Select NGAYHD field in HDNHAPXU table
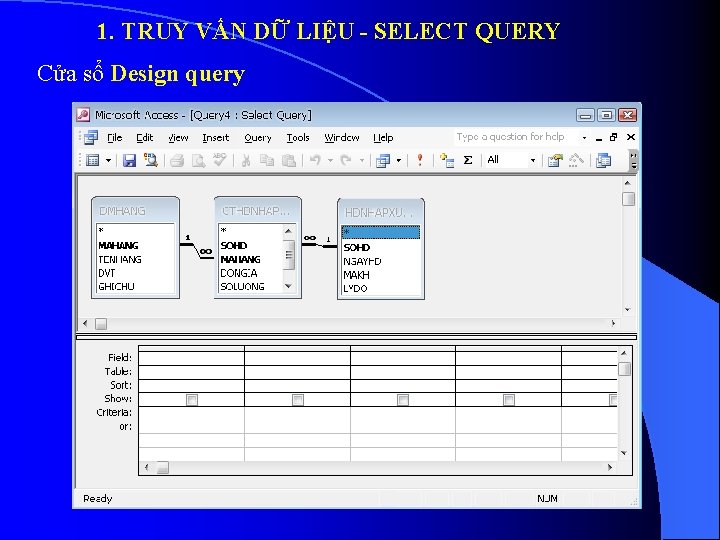Viewport: 720px width, 540px height. (x=362, y=261)
